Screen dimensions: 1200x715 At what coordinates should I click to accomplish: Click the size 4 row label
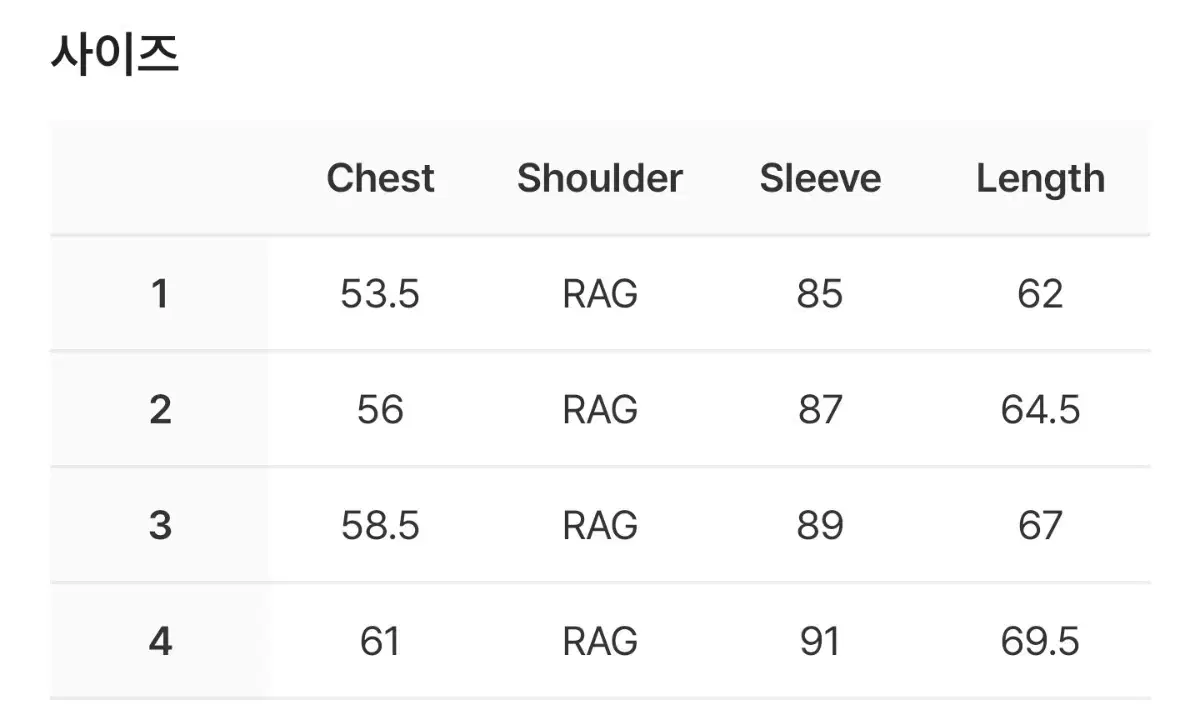[x=160, y=641]
